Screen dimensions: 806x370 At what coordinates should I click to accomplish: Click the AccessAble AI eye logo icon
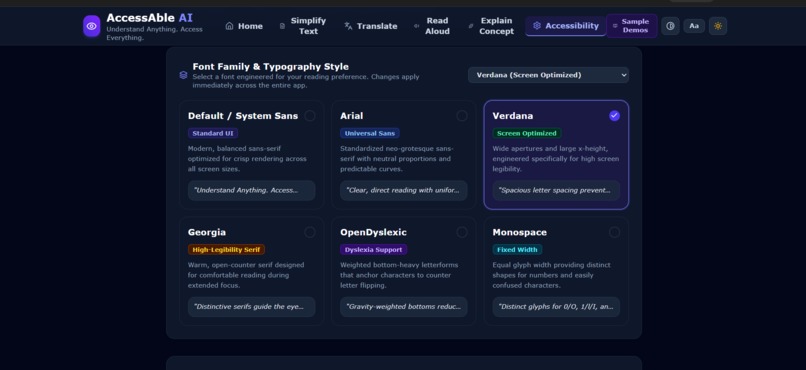pyautogui.click(x=91, y=26)
